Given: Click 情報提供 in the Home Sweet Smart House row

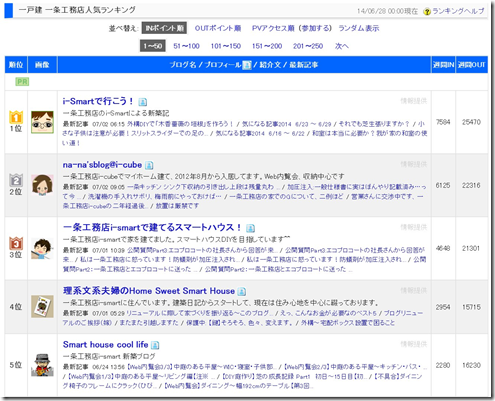Looking at the screenshot, I should 413,290.
